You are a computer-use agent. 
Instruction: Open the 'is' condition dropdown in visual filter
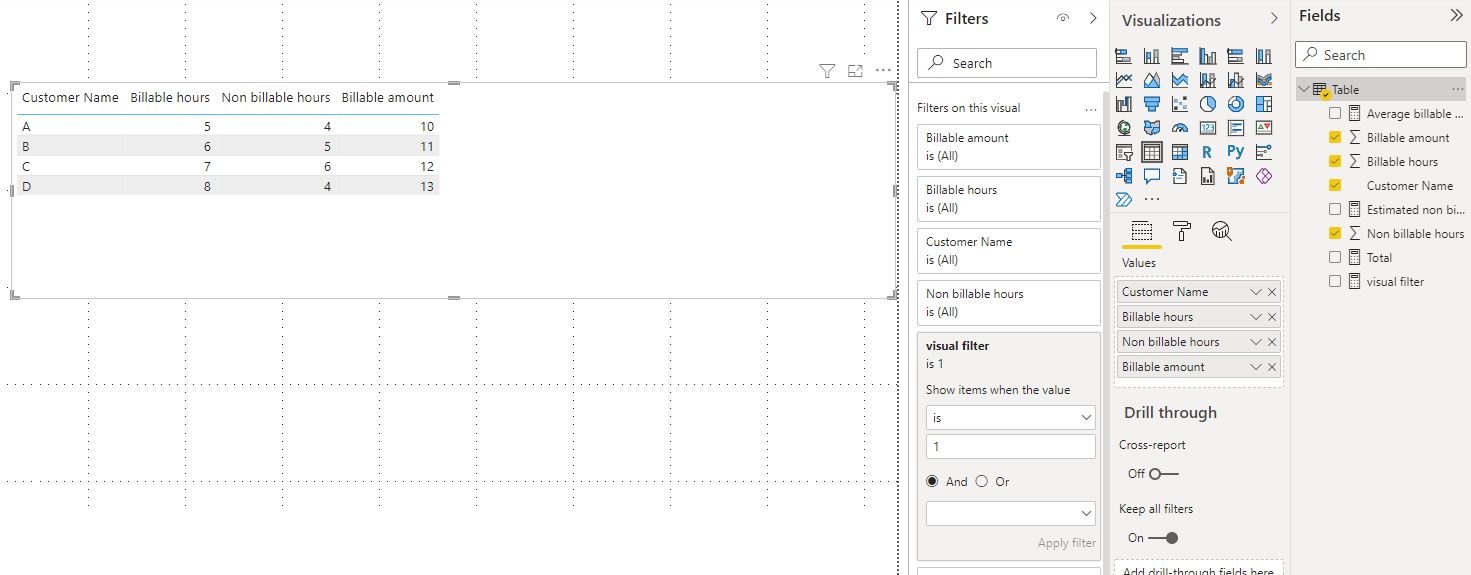click(1011, 418)
